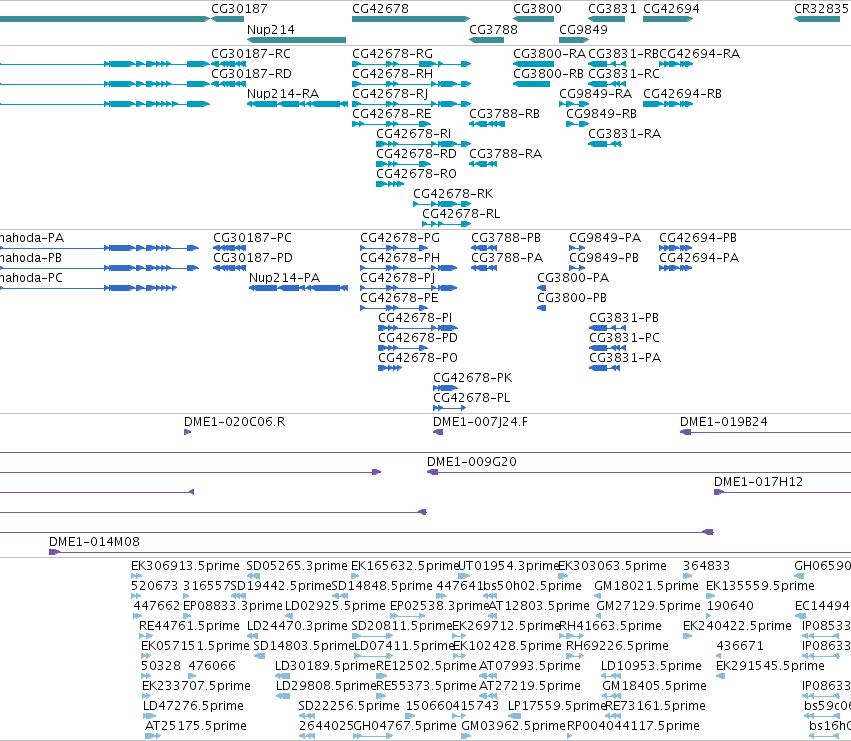The image size is (851, 741).
Task: Open protein CG3800-PB
Action: tap(572, 299)
